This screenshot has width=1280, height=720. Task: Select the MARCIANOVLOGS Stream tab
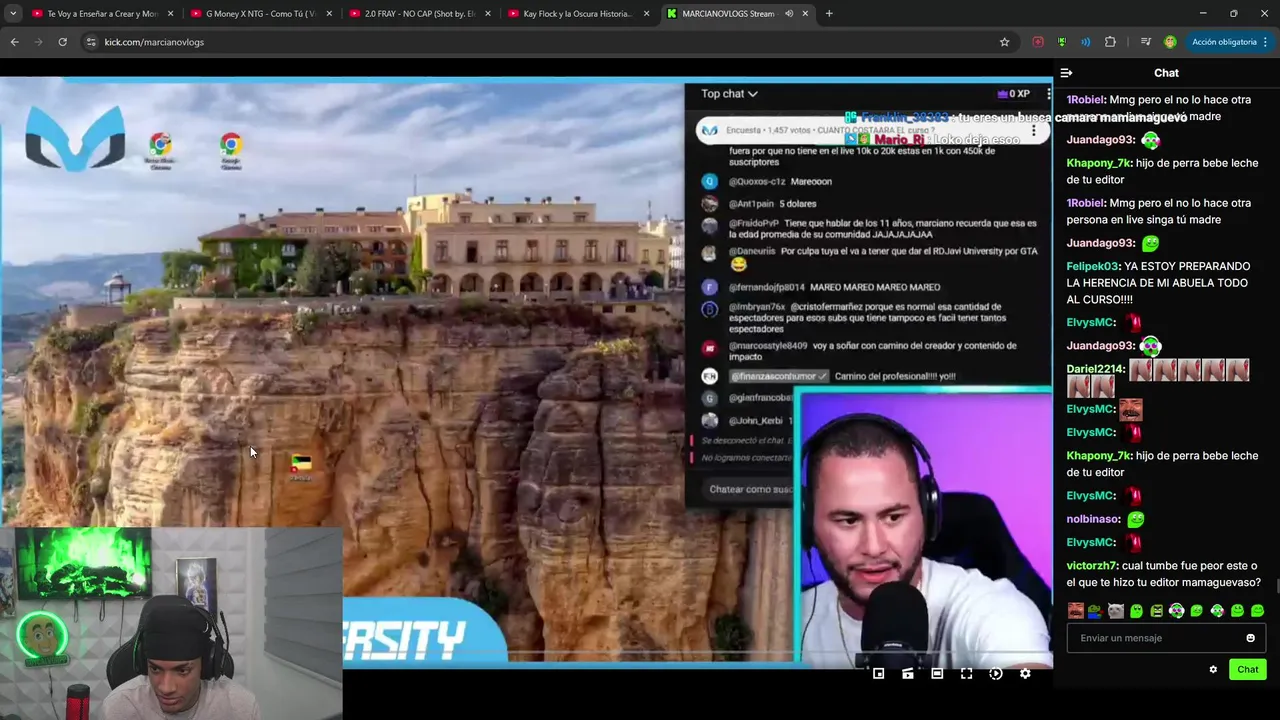click(x=738, y=14)
